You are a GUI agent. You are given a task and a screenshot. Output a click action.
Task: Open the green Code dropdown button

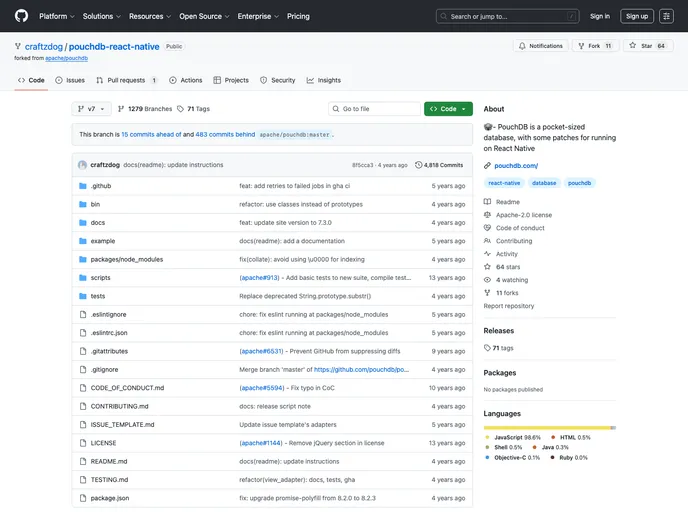click(448, 109)
